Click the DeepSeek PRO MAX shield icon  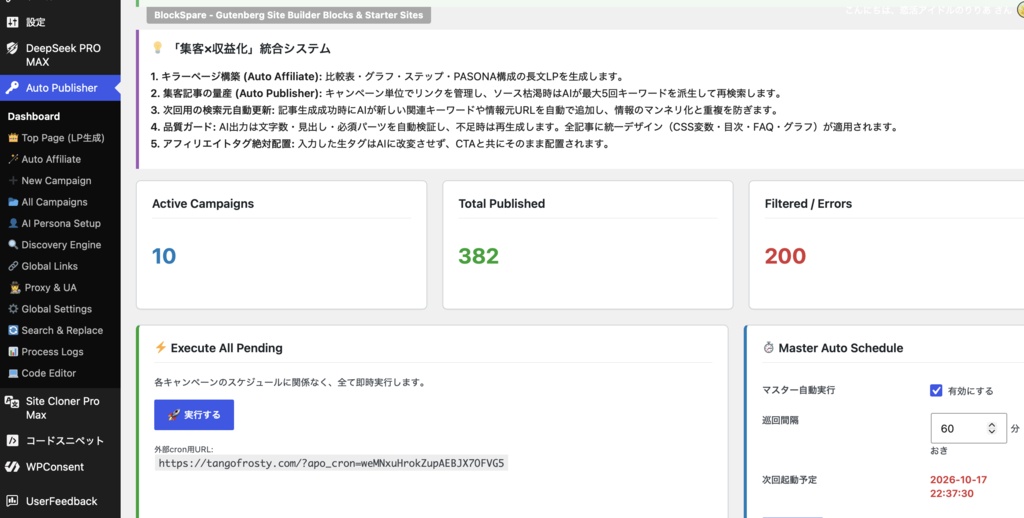12,48
